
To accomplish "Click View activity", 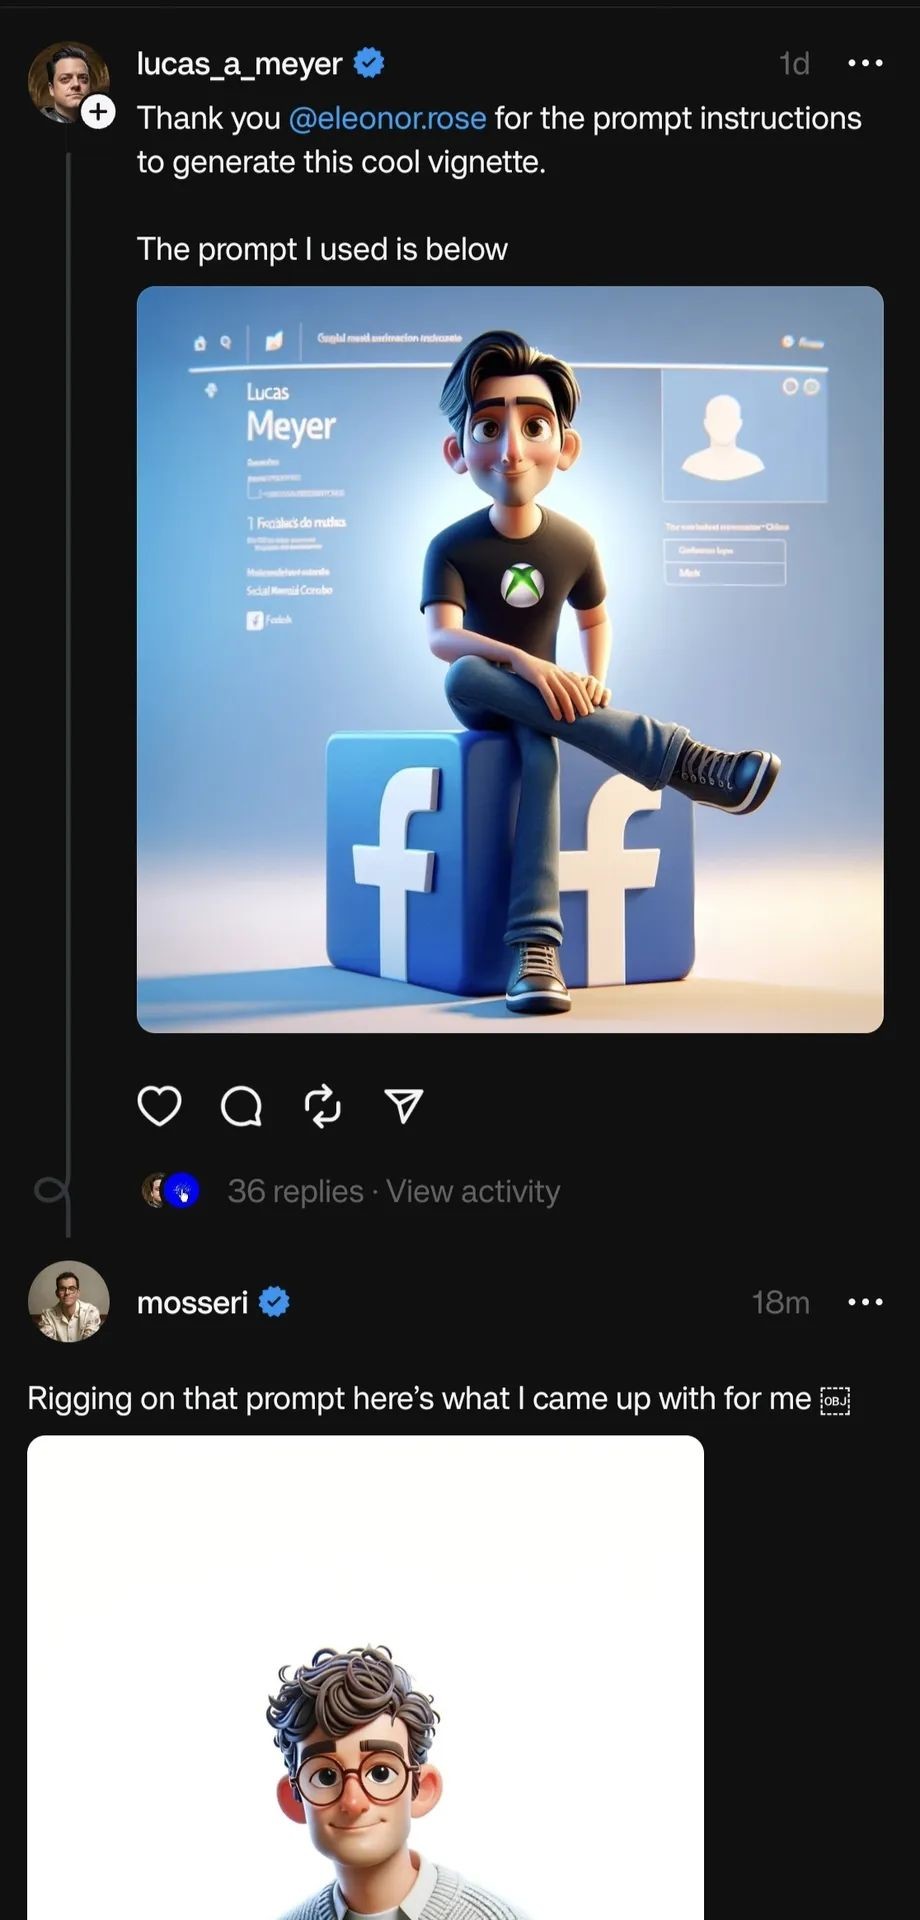I will 473,1191.
